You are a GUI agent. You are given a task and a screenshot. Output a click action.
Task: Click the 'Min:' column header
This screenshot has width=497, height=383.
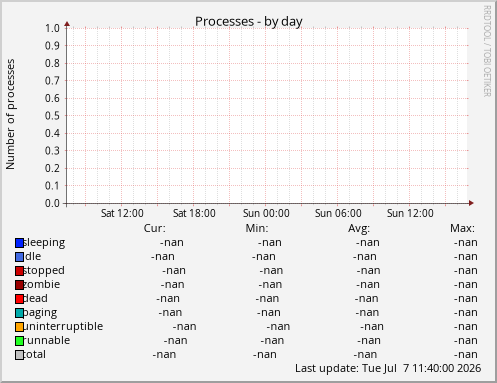(x=257, y=228)
